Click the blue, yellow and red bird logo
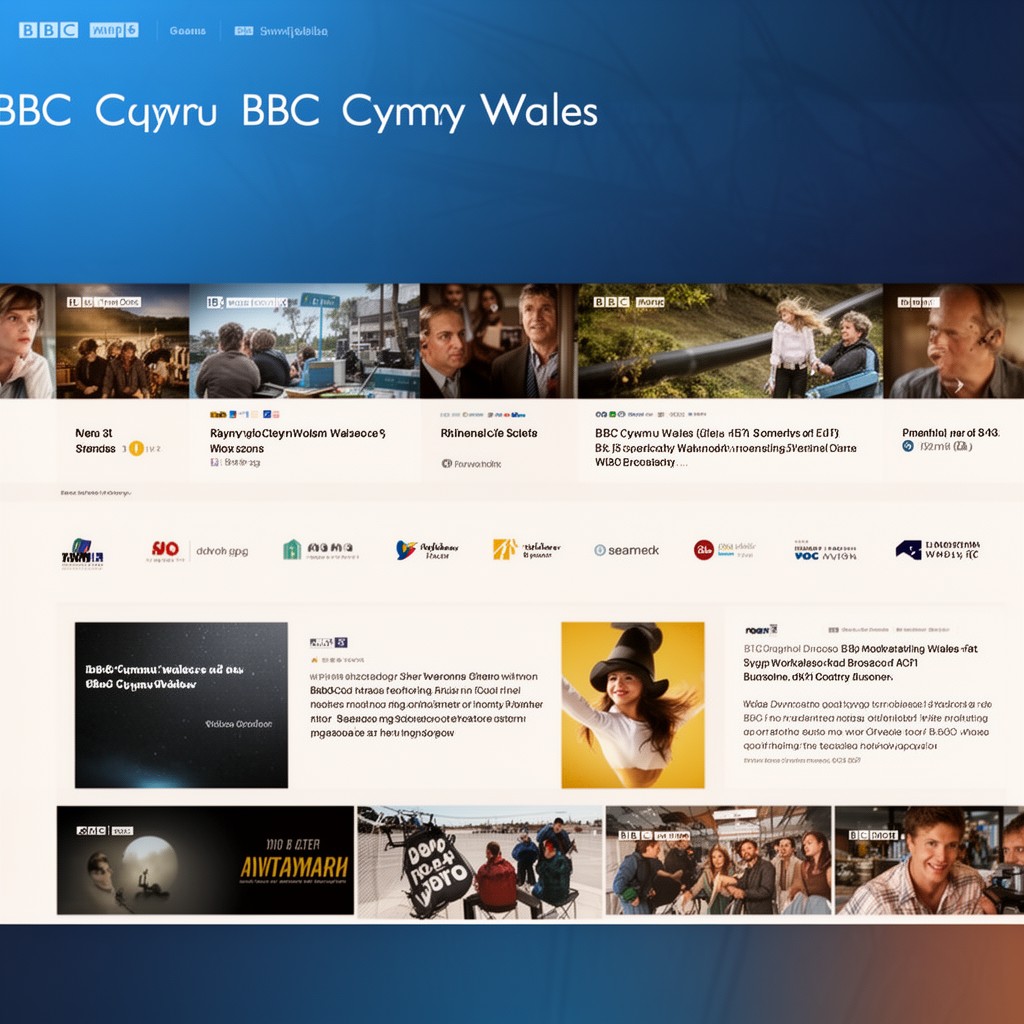The width and height of the screenshot is (1024, 1024). coord(406,550)
